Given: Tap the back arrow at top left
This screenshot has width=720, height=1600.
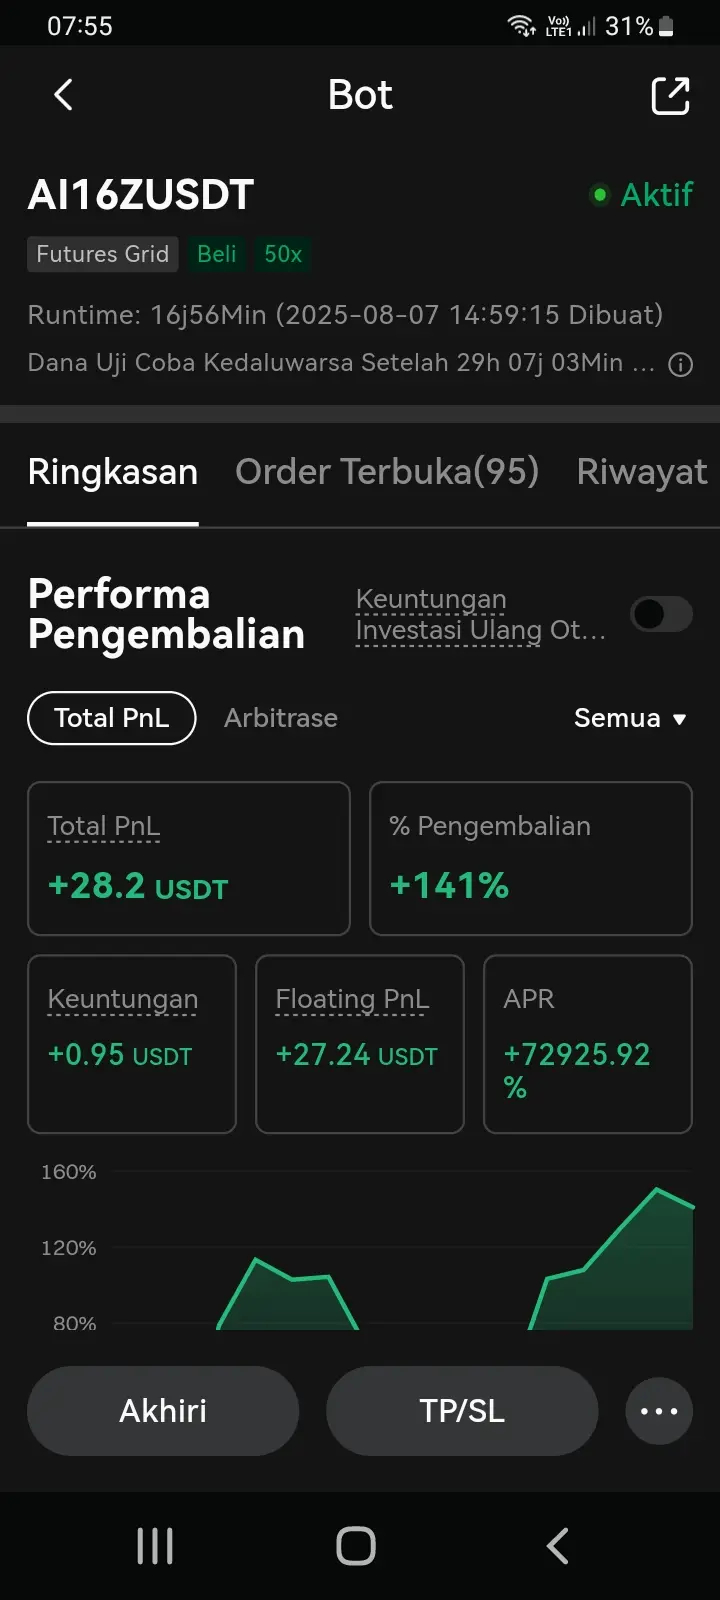Looking at the screenshot, I should (63, 95).
